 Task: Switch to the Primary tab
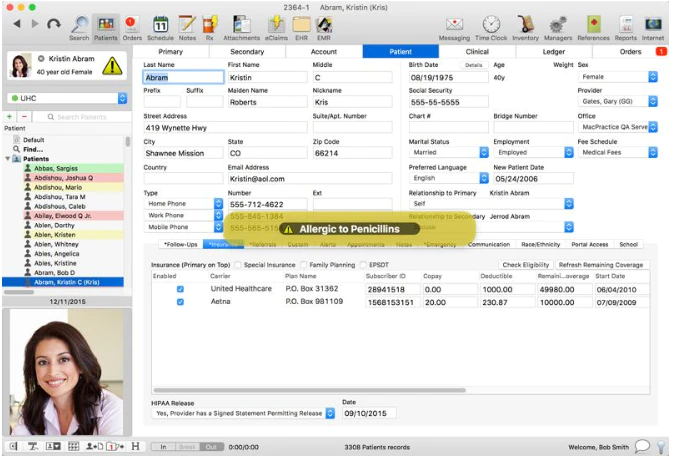pos(171,52)
